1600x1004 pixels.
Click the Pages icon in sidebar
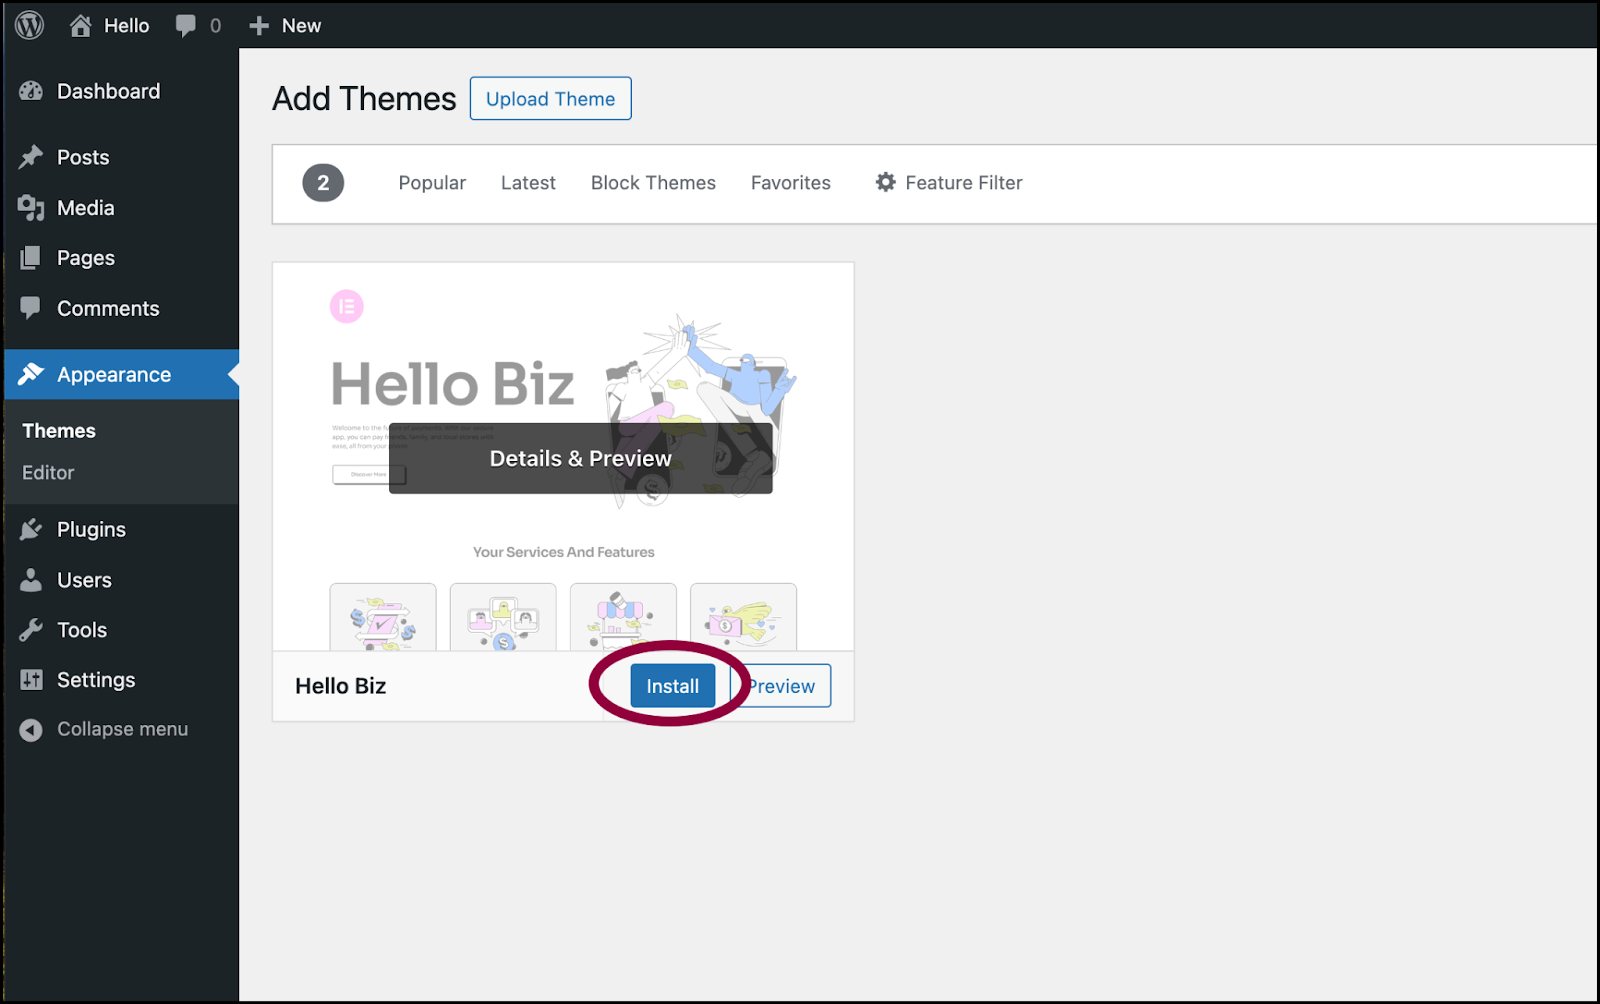(31, 258)
